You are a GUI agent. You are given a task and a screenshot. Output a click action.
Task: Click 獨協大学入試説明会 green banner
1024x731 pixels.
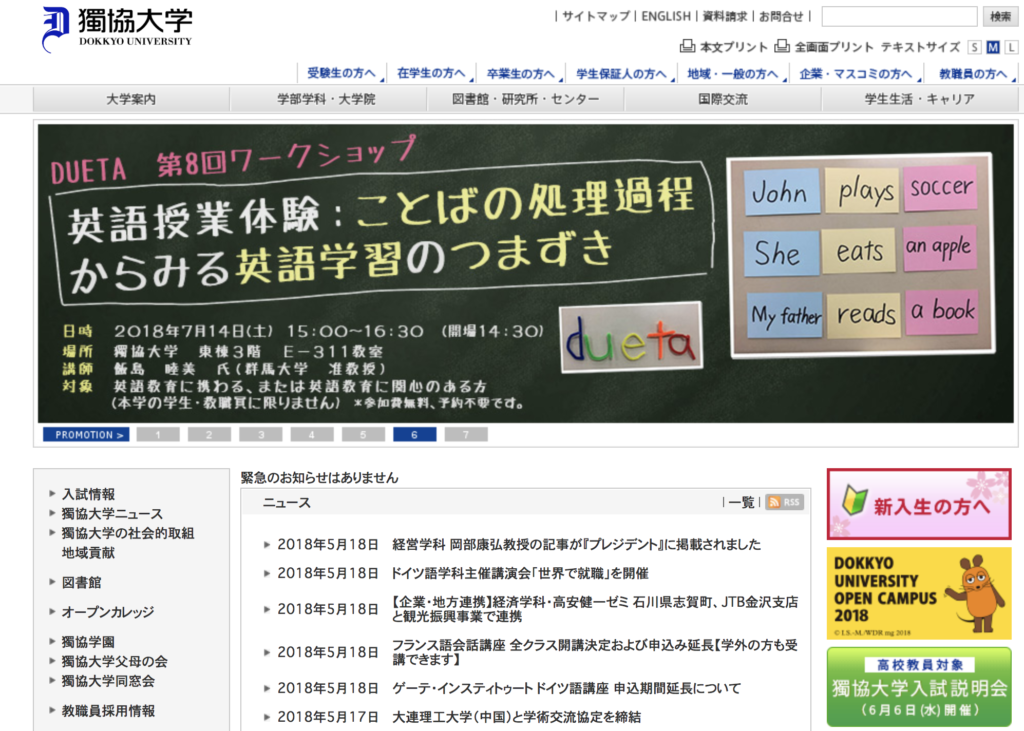coord(919,687)
